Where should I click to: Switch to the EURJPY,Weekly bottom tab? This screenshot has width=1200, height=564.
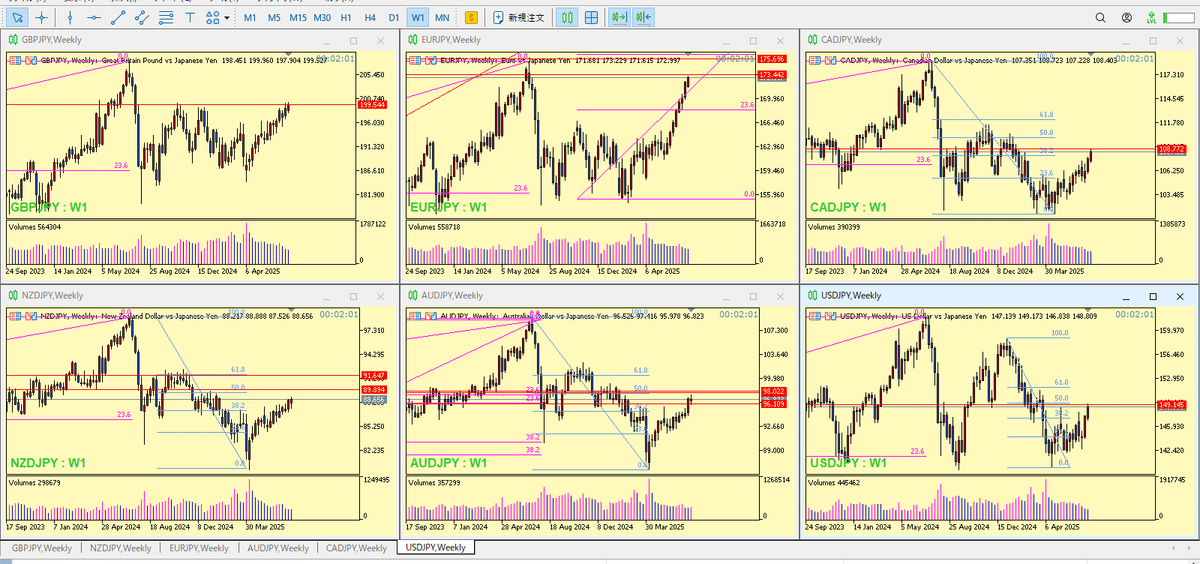[x=199, y=548]
